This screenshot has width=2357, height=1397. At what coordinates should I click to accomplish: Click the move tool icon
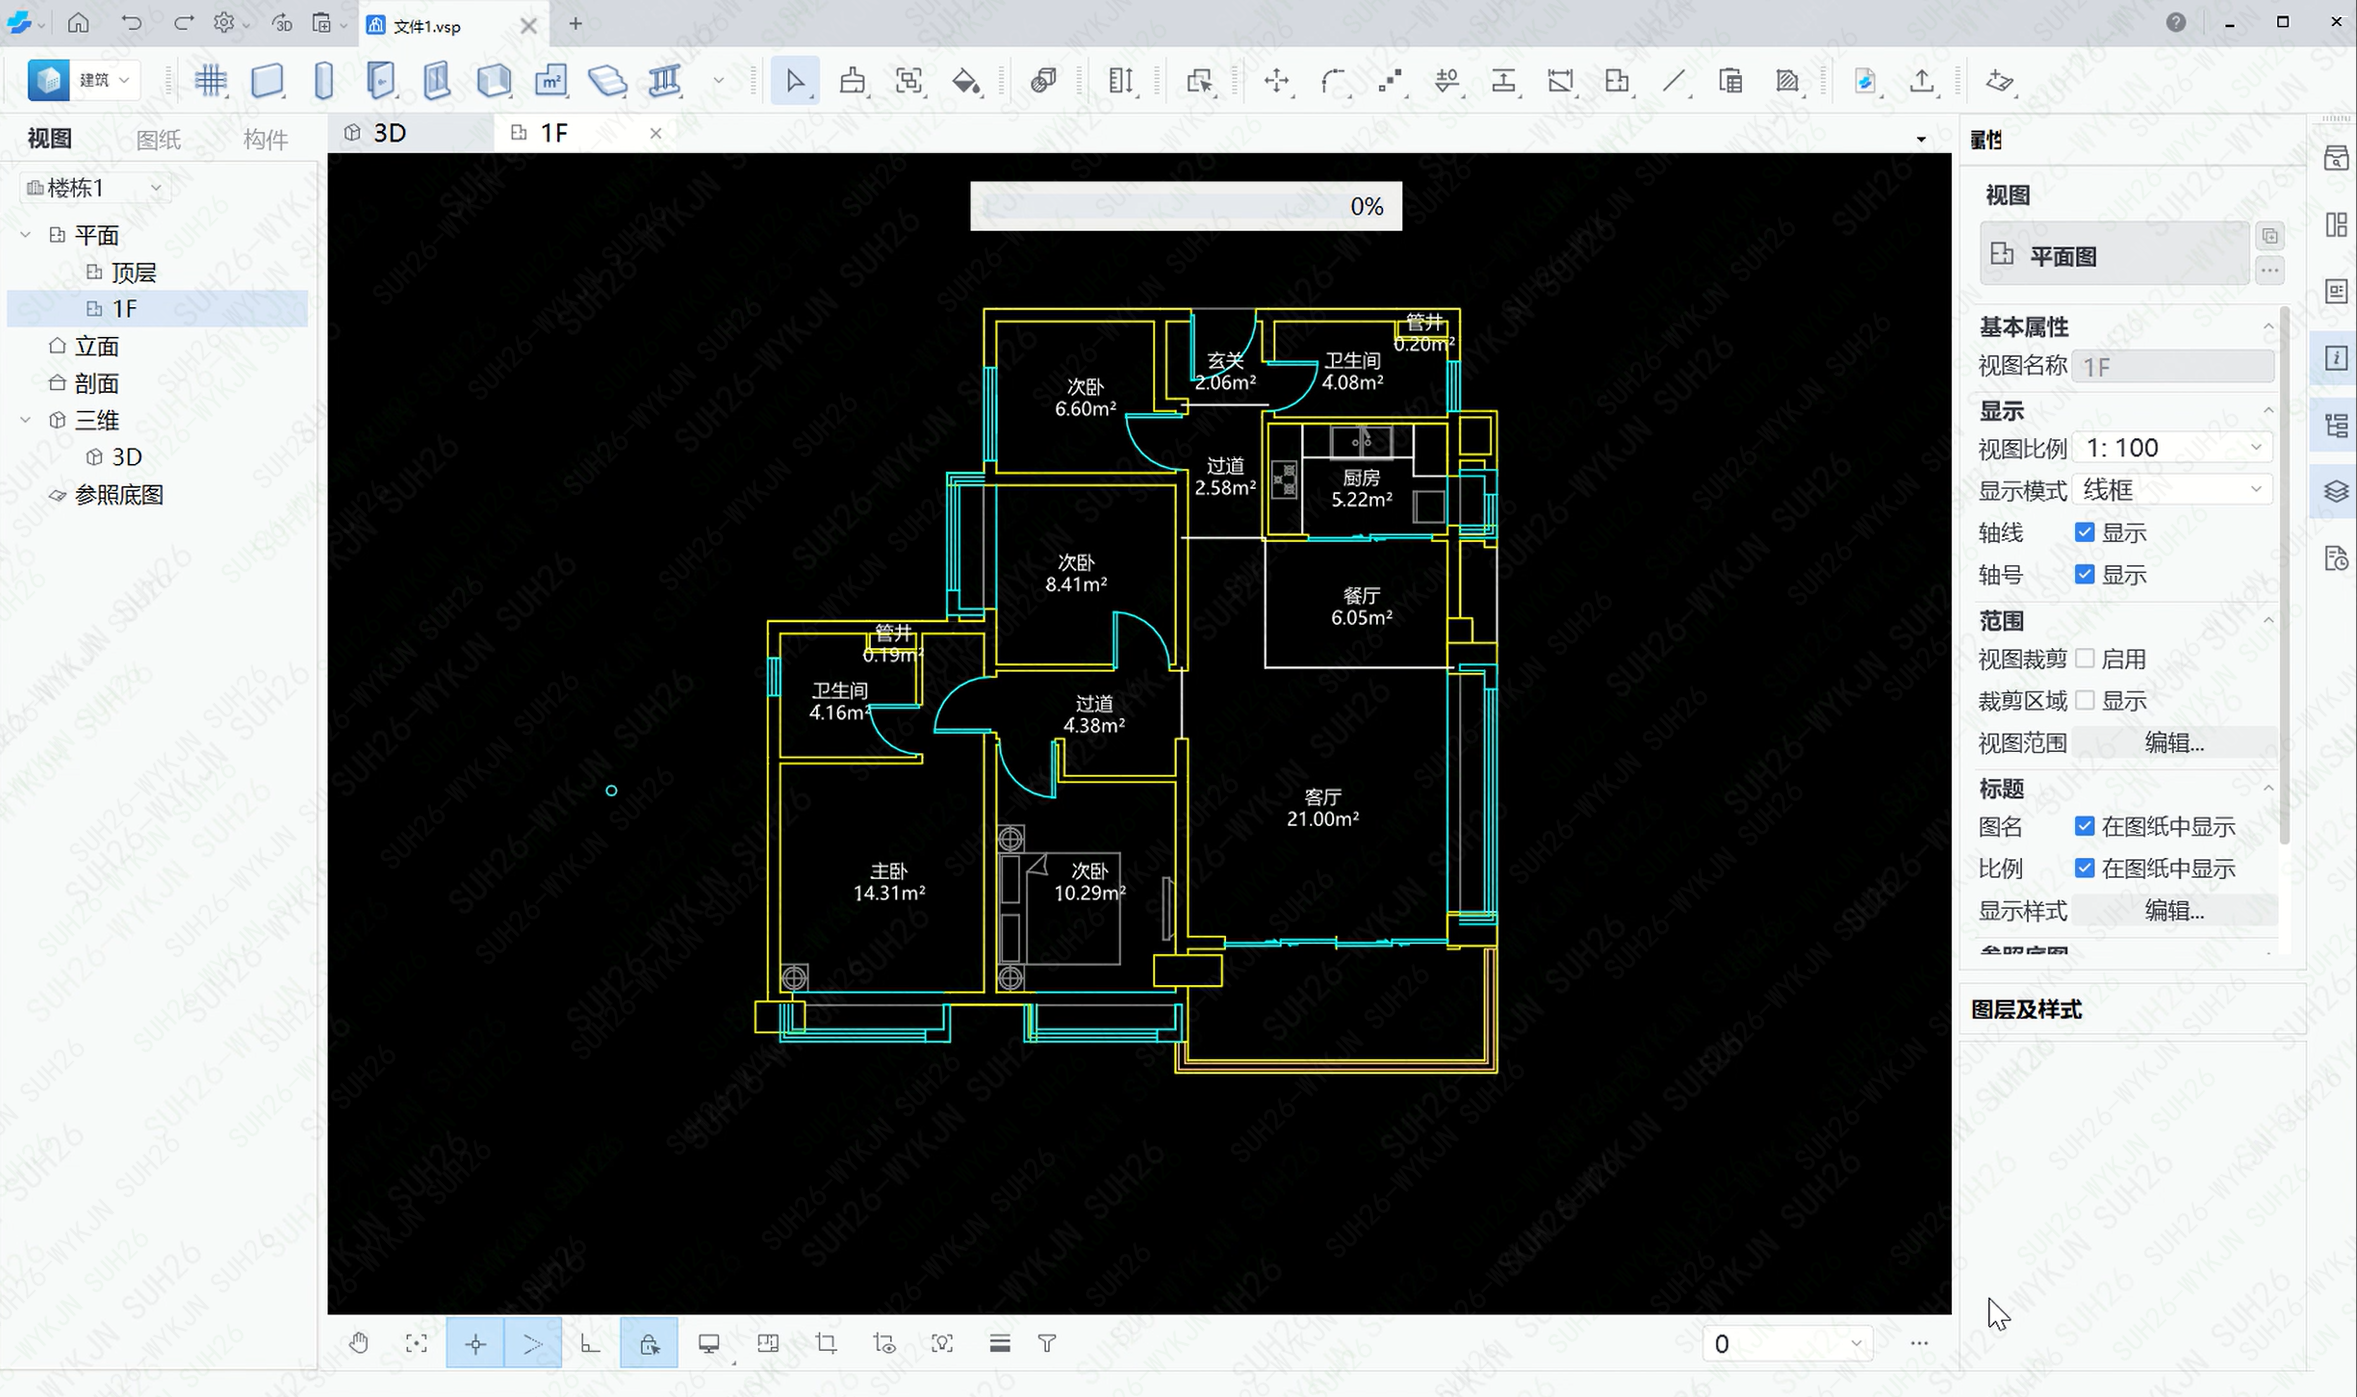pos(1277,81)
